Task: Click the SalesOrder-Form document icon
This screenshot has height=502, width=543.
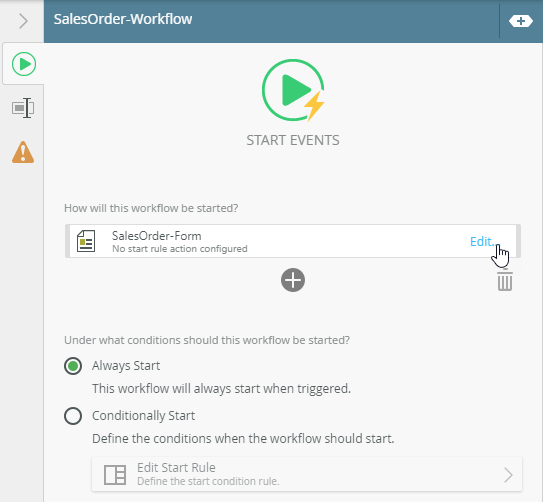Action: click(86, 241)
